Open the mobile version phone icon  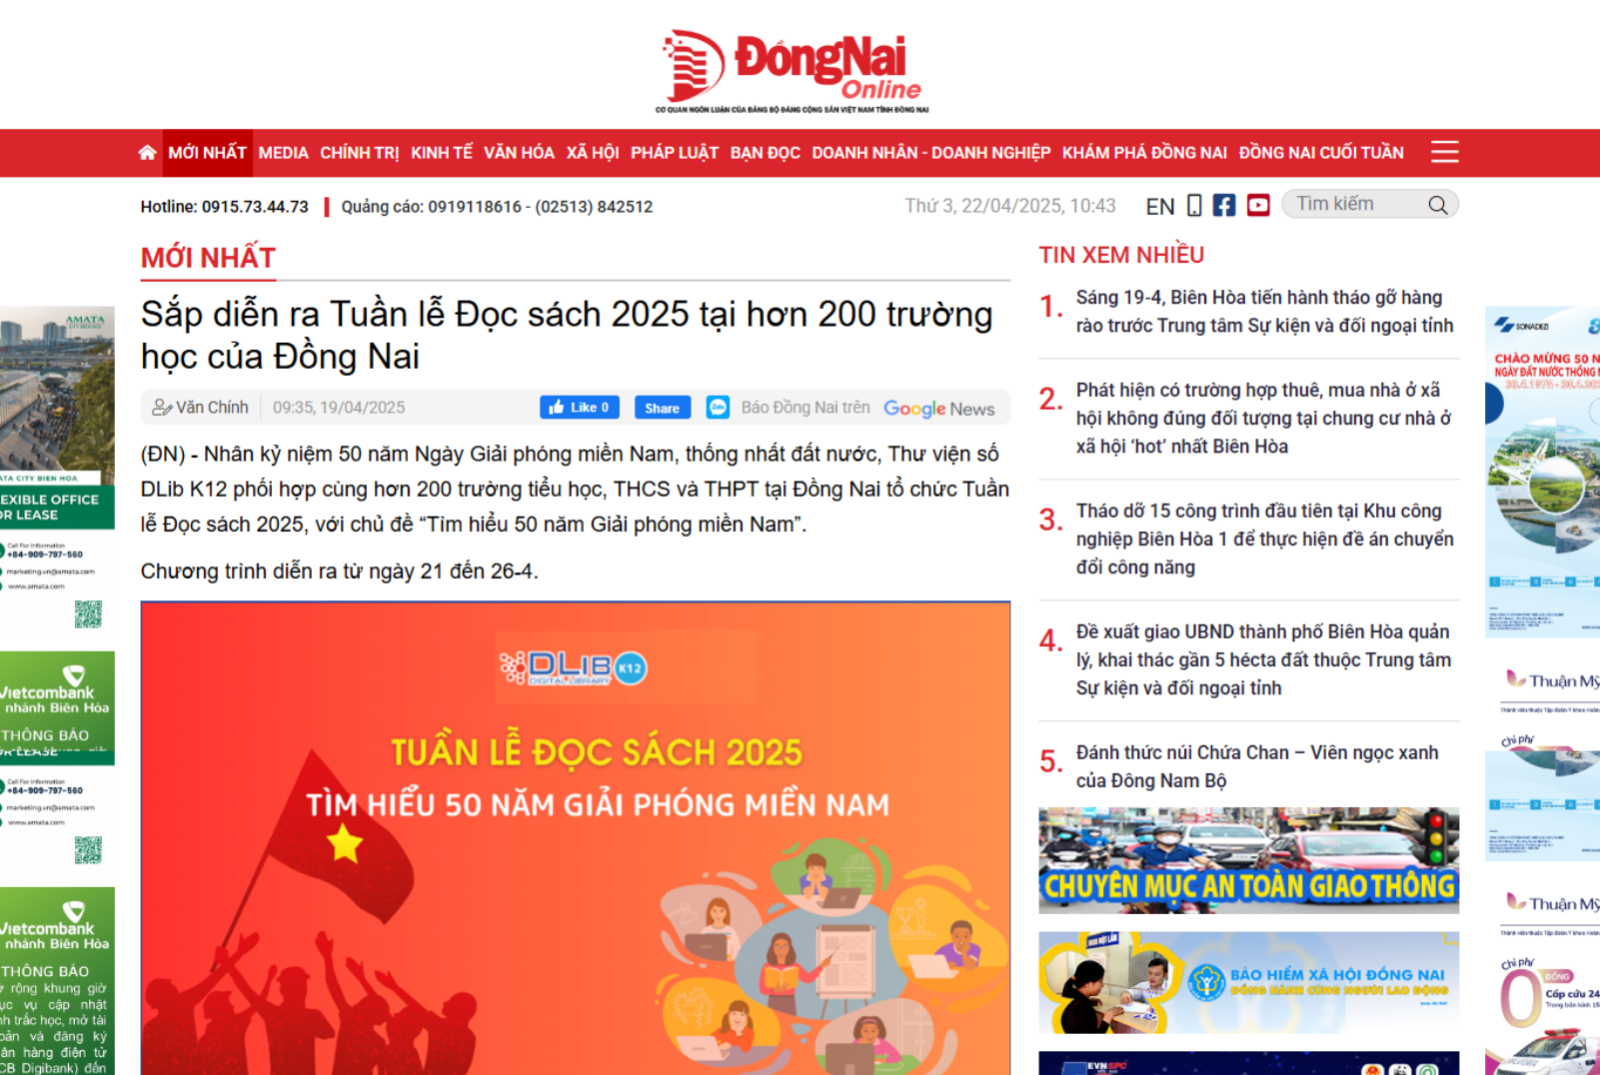click(1194, 205)
